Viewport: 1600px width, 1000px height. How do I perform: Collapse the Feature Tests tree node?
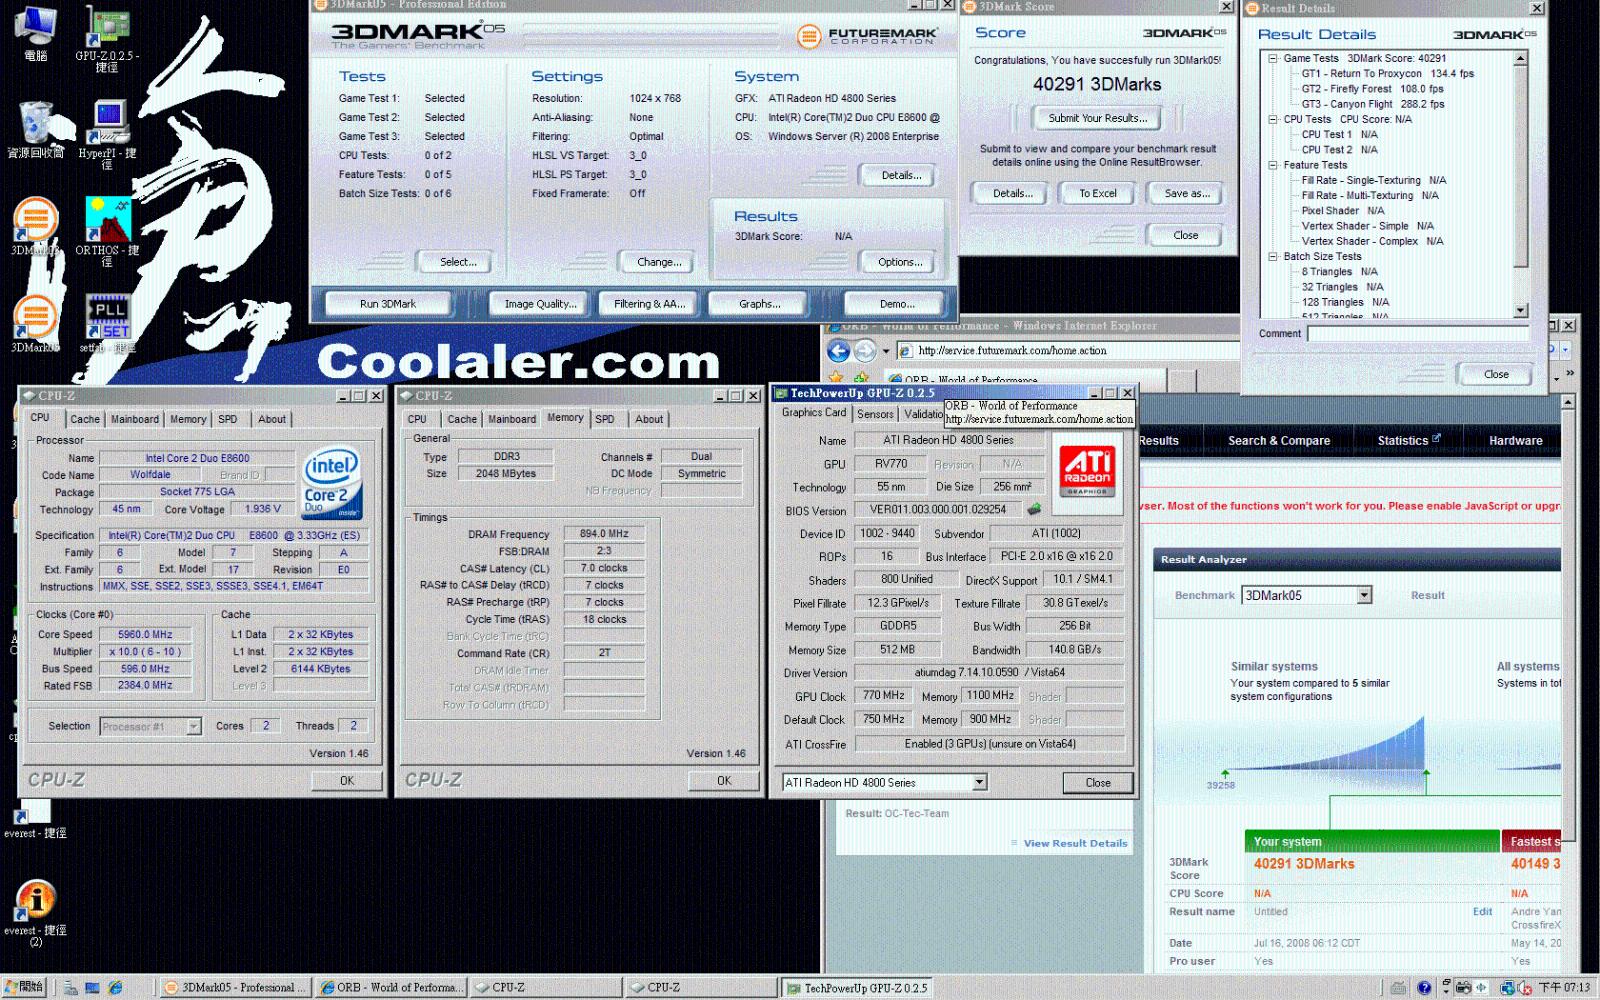[1273, 165]
